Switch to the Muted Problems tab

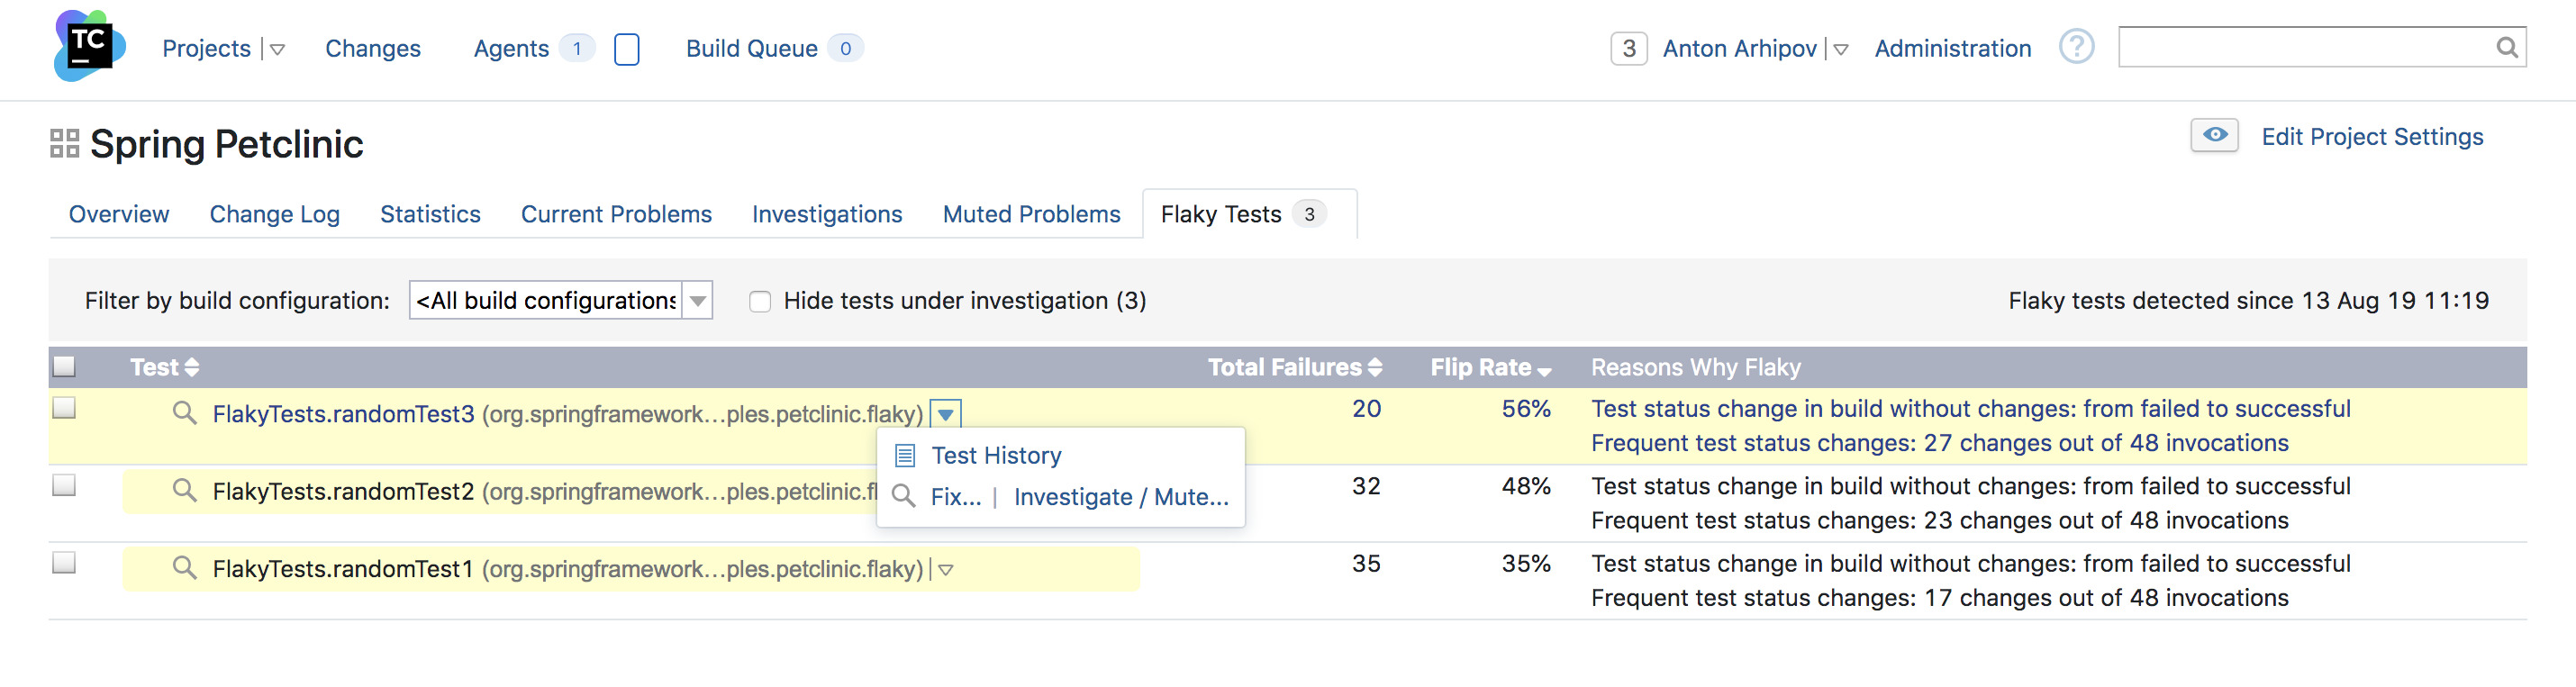tap(1031, 214)
